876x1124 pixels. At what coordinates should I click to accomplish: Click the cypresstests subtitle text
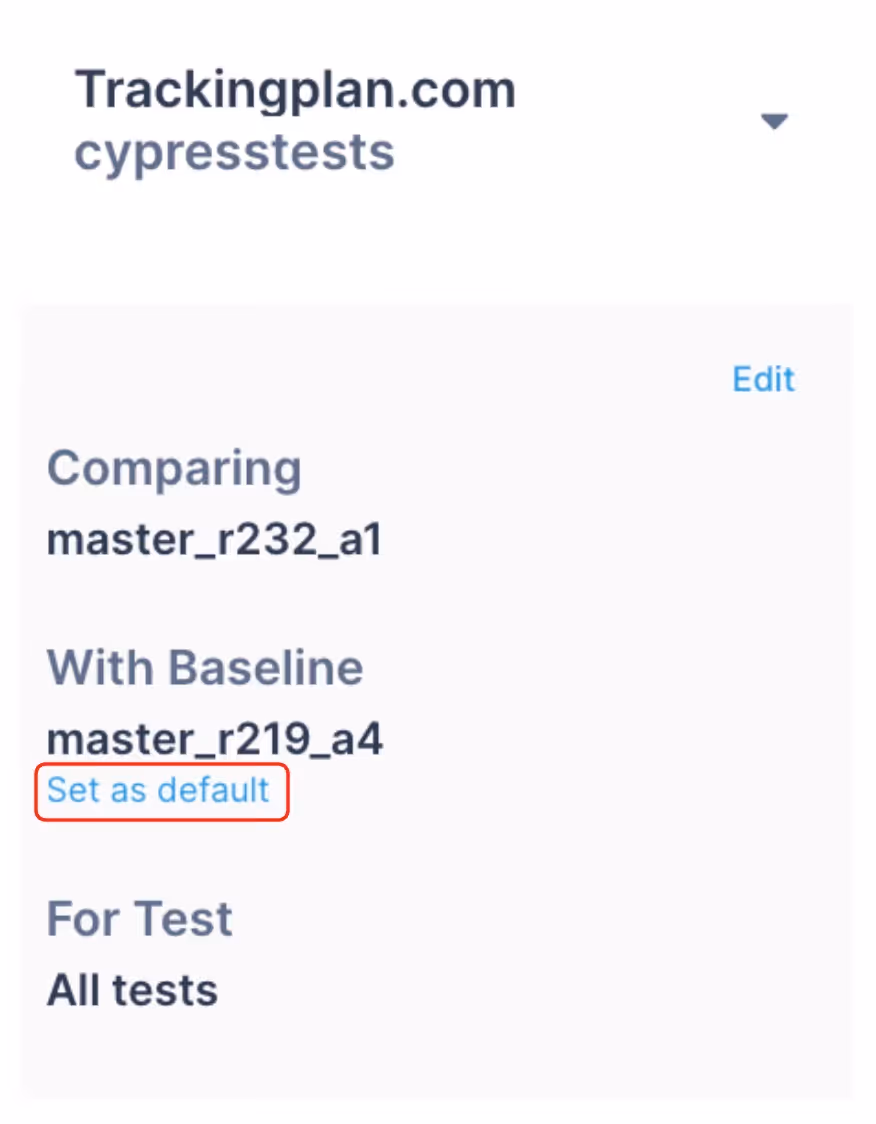[235, 151]
